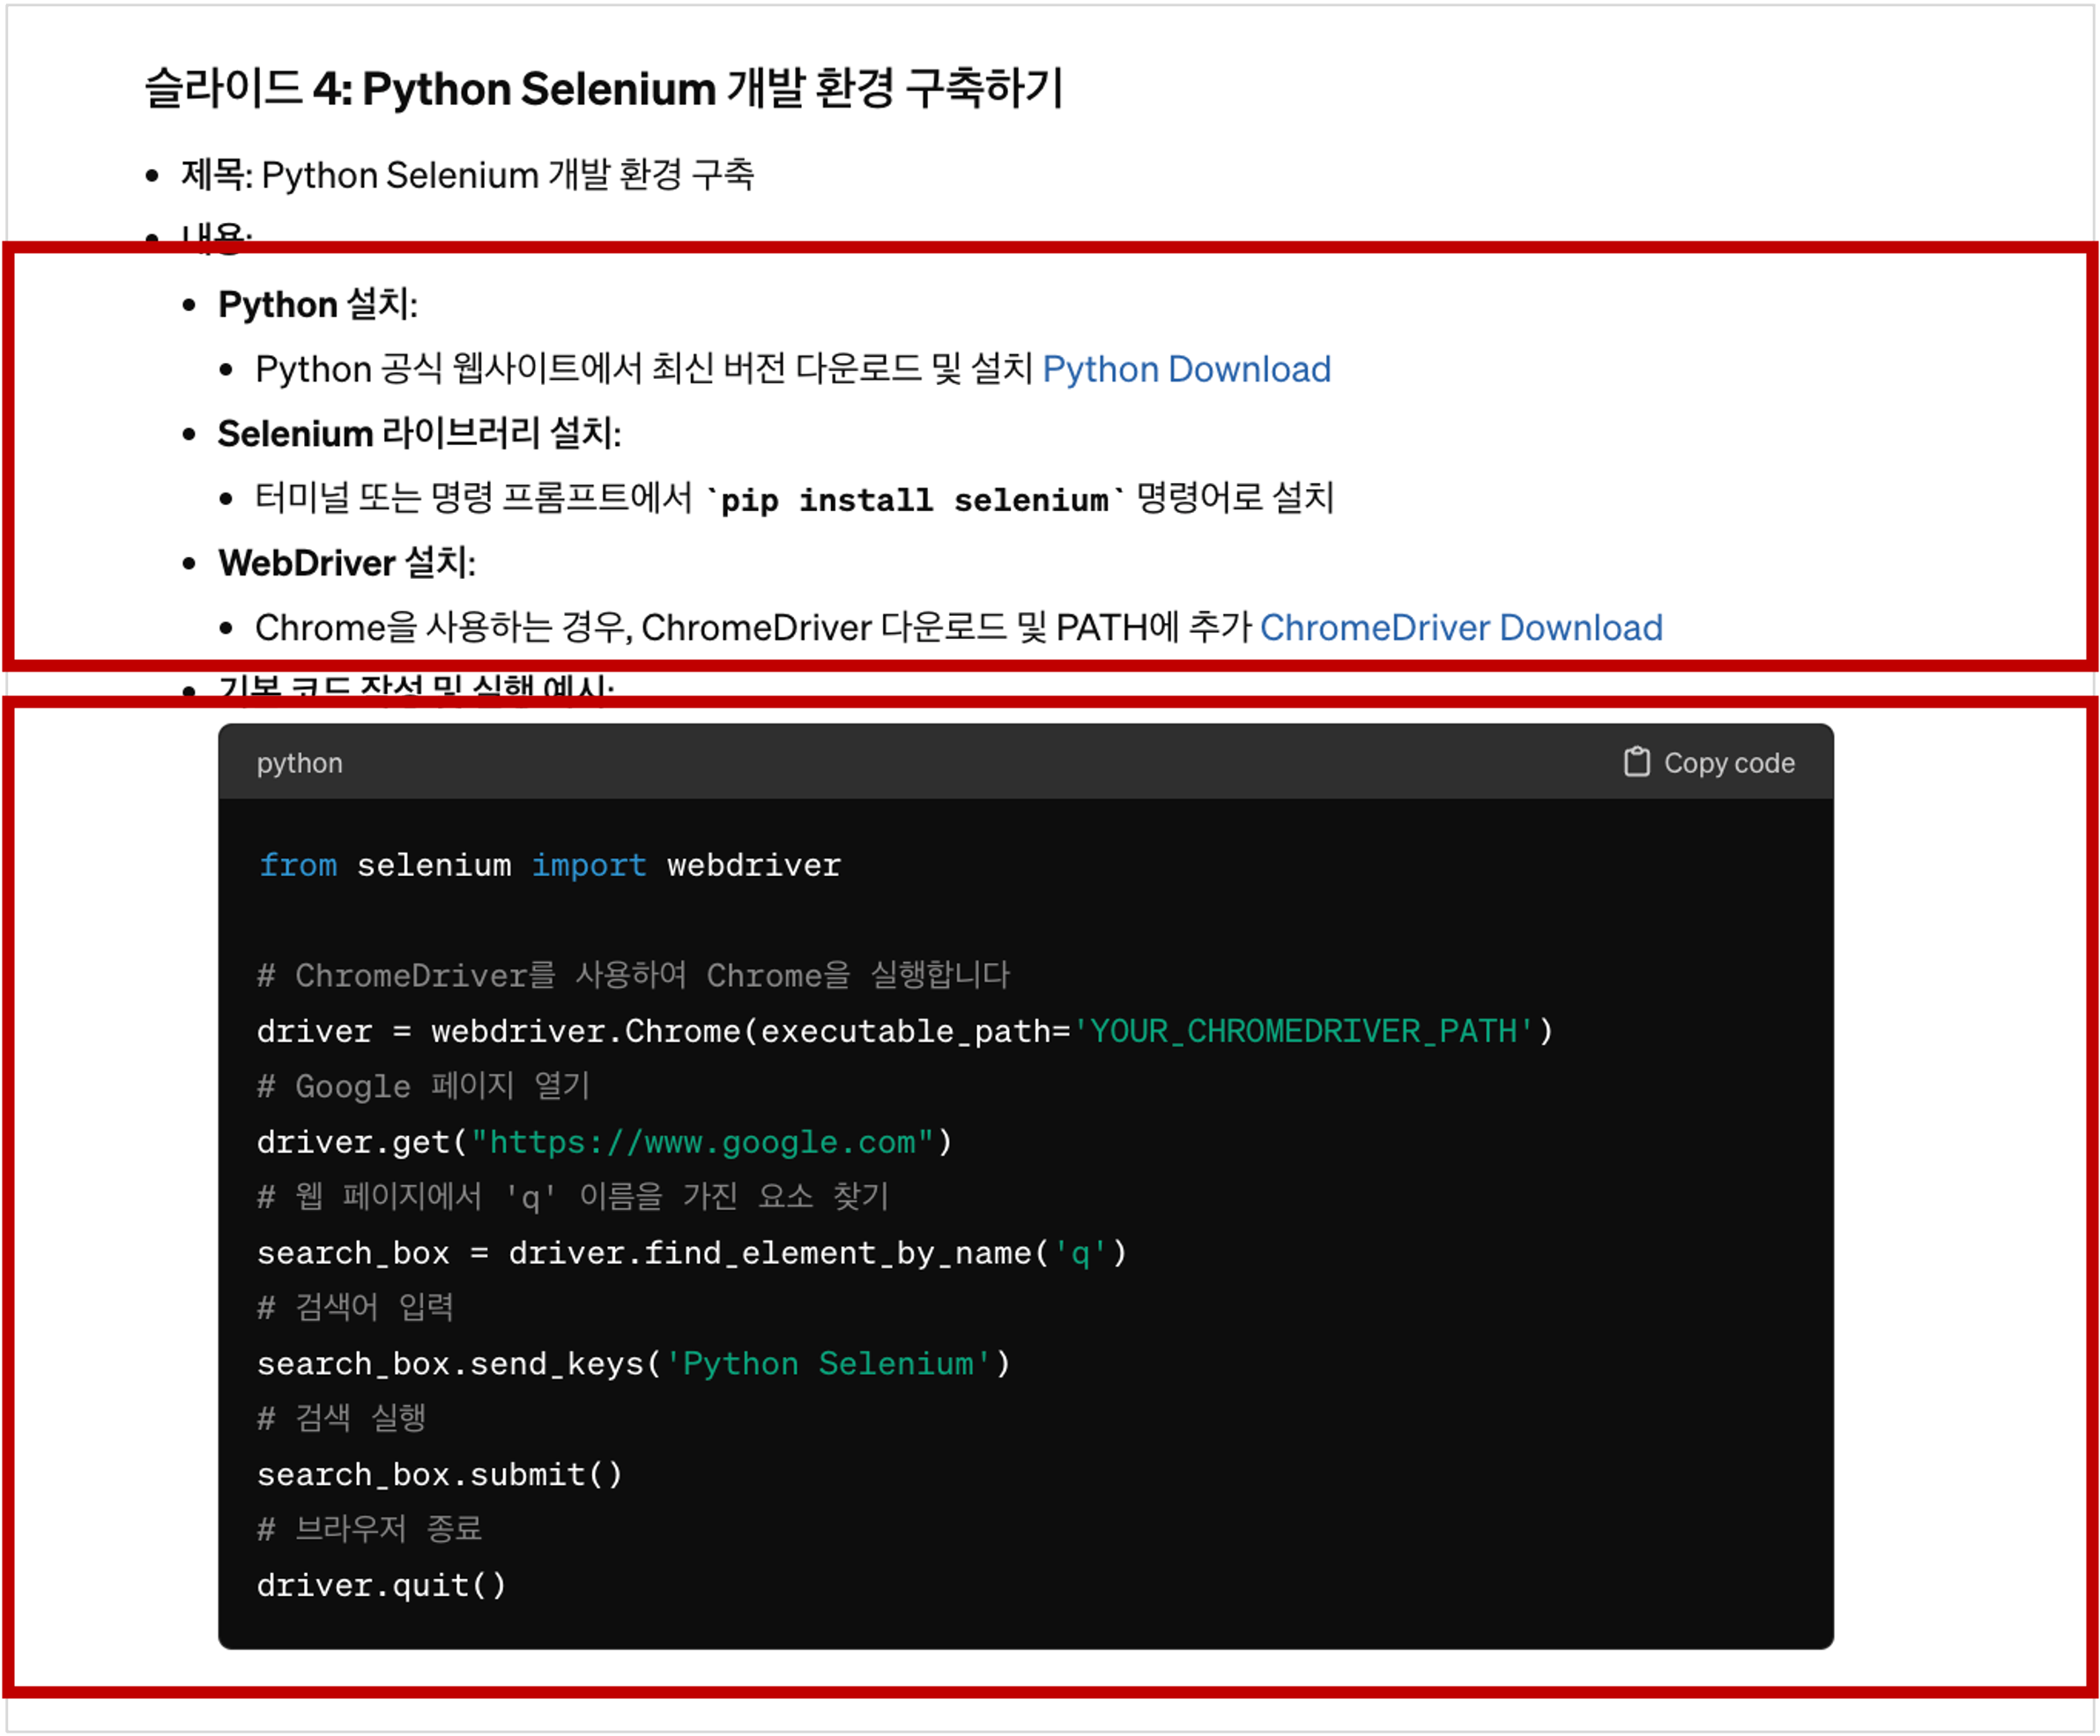Open the ChromeDriver Download link
This screenshot has height=1736, width=2100.
pos(1460,628)
